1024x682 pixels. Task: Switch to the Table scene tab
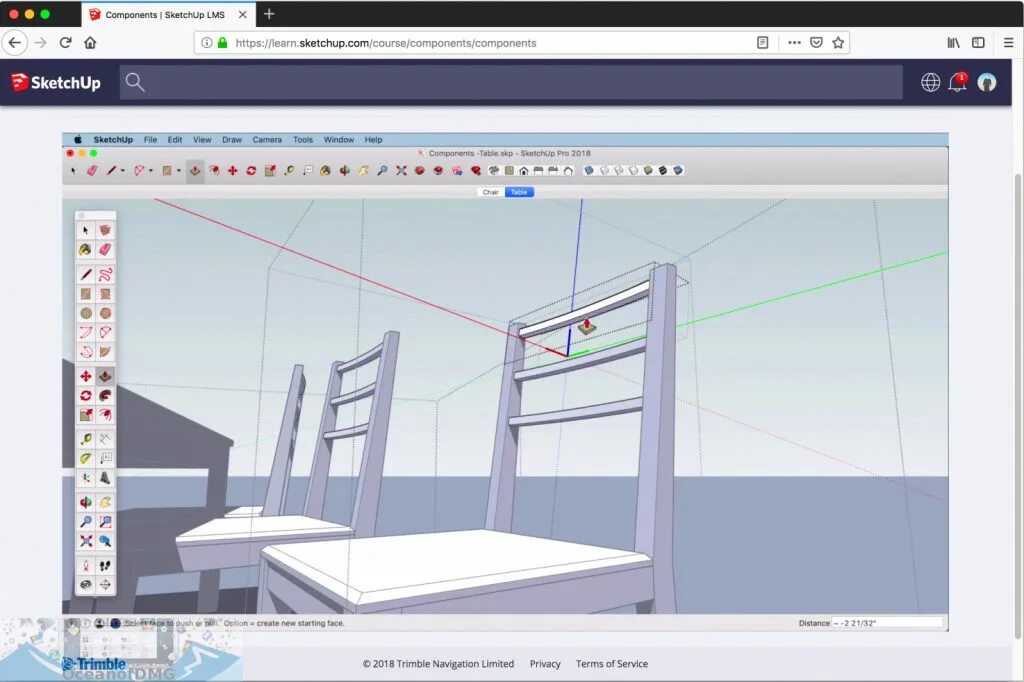click(x=519, y=192)
